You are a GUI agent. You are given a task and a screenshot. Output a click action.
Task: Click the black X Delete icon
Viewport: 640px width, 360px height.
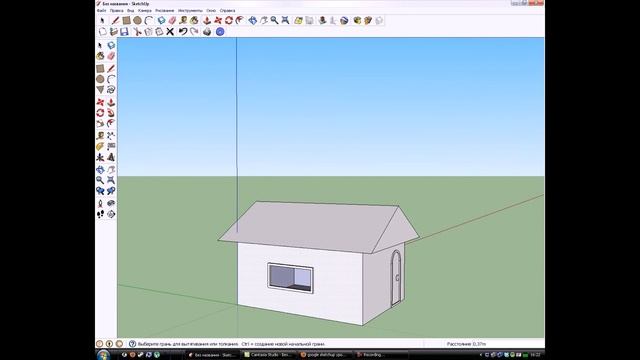(x=170, y=31)
